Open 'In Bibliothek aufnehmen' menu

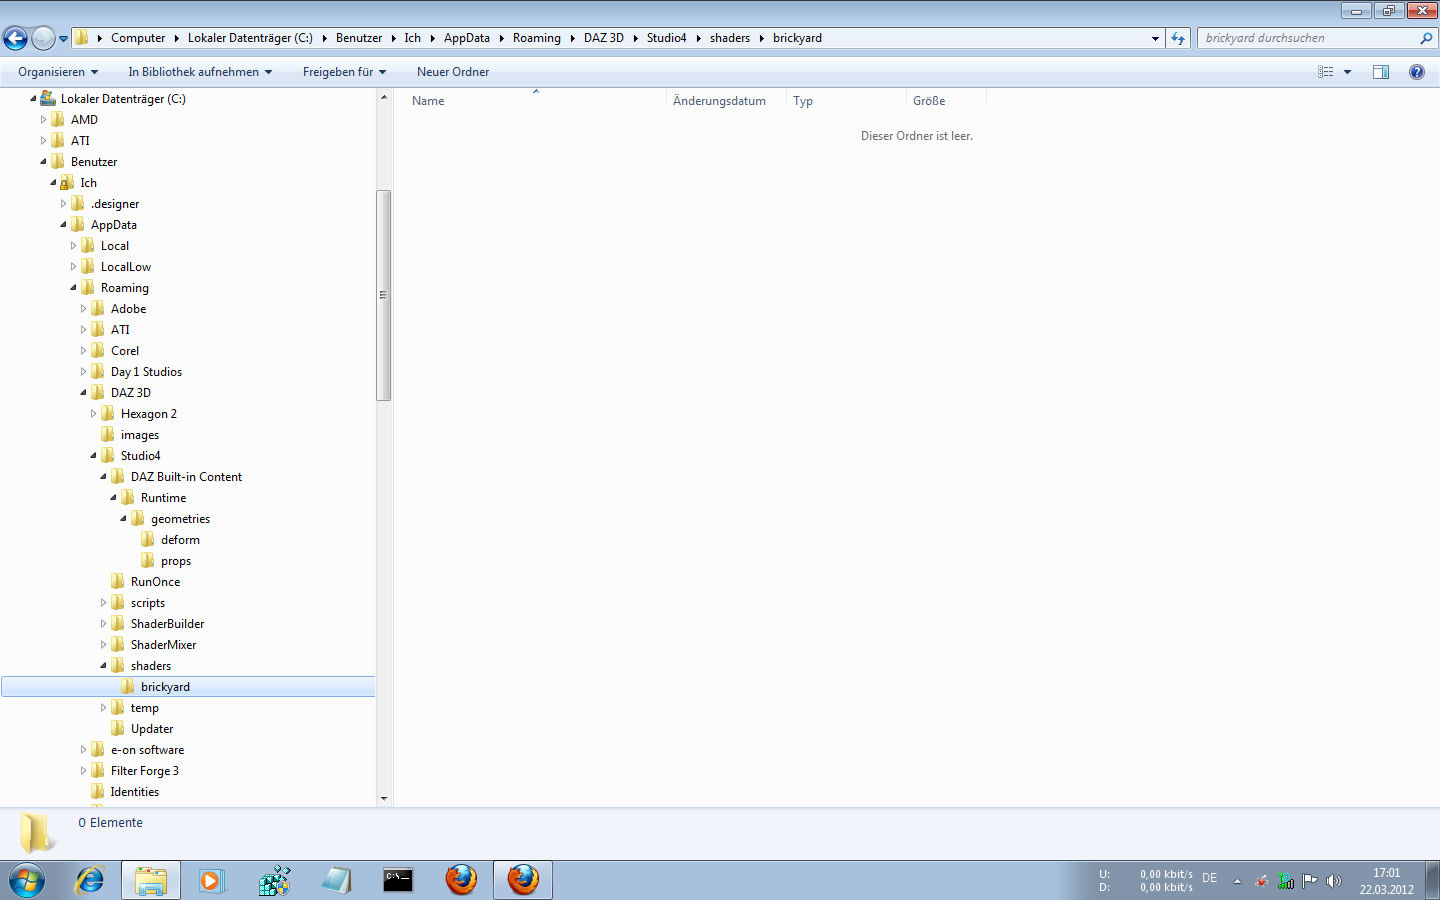[200, 72]
